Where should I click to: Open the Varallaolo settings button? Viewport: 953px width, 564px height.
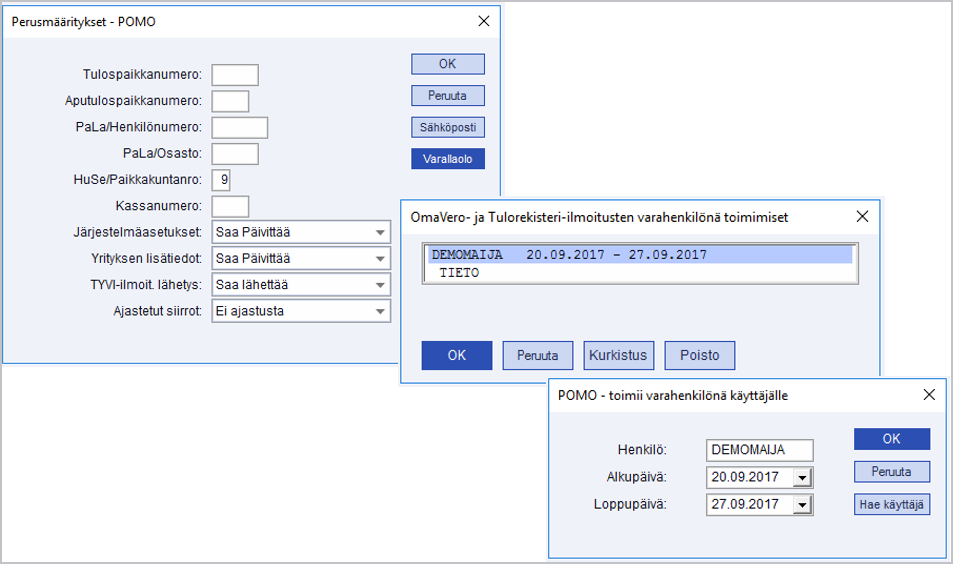(447, 159)
